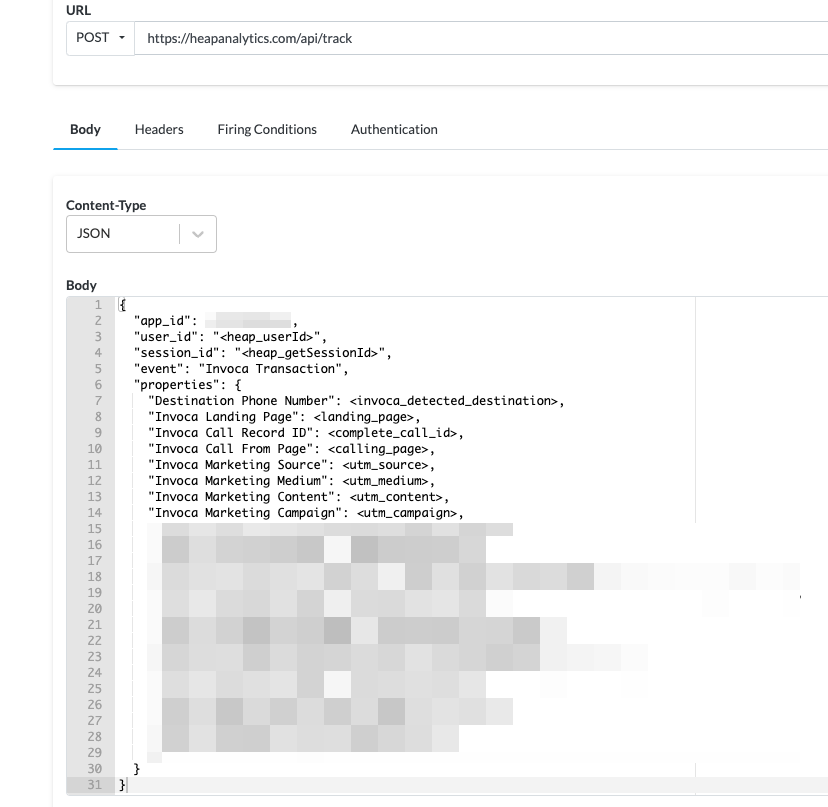
Task: Click the "session_id" line in editor
Action: (x=262, y=353)
